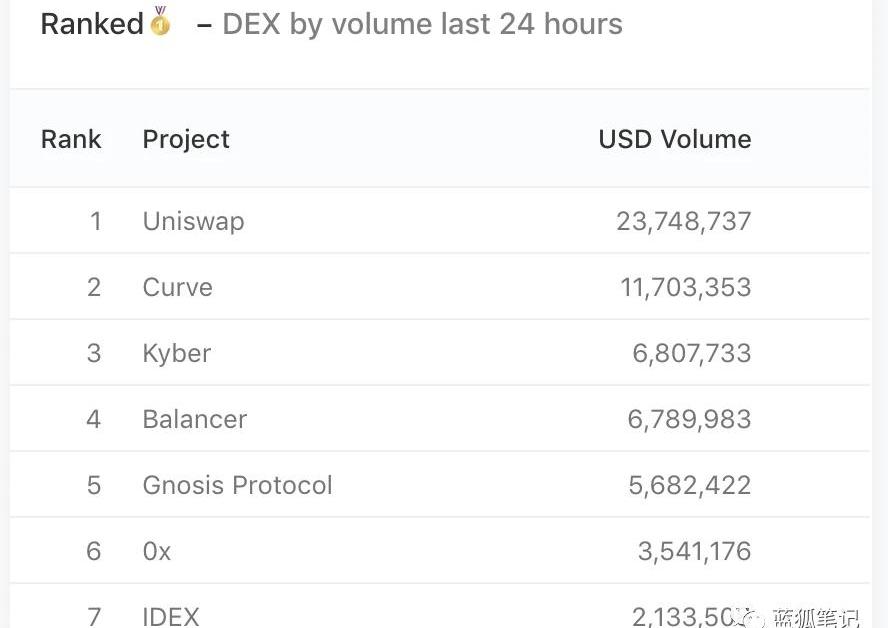Viewport: 888px width, 628px height.
Task: Click Balancer's volume 6,789,983
Action: coord(689,419)
